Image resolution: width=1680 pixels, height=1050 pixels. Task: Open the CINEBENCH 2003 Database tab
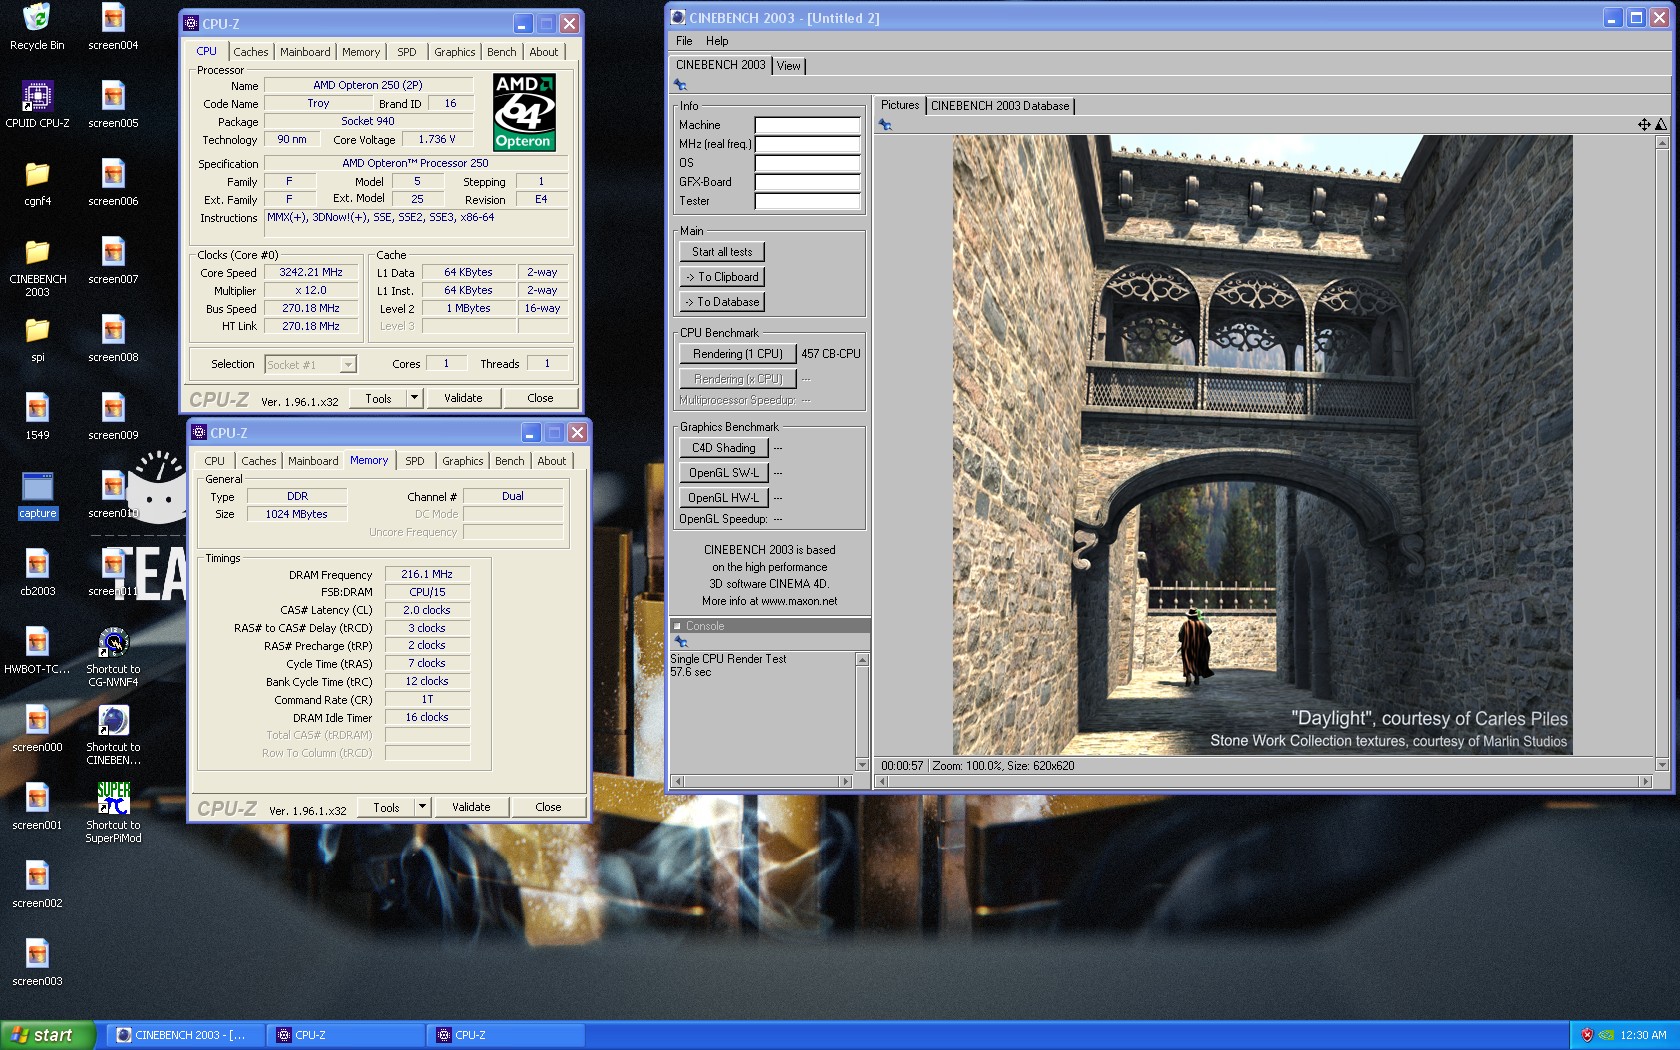(x=1000, y=106)
